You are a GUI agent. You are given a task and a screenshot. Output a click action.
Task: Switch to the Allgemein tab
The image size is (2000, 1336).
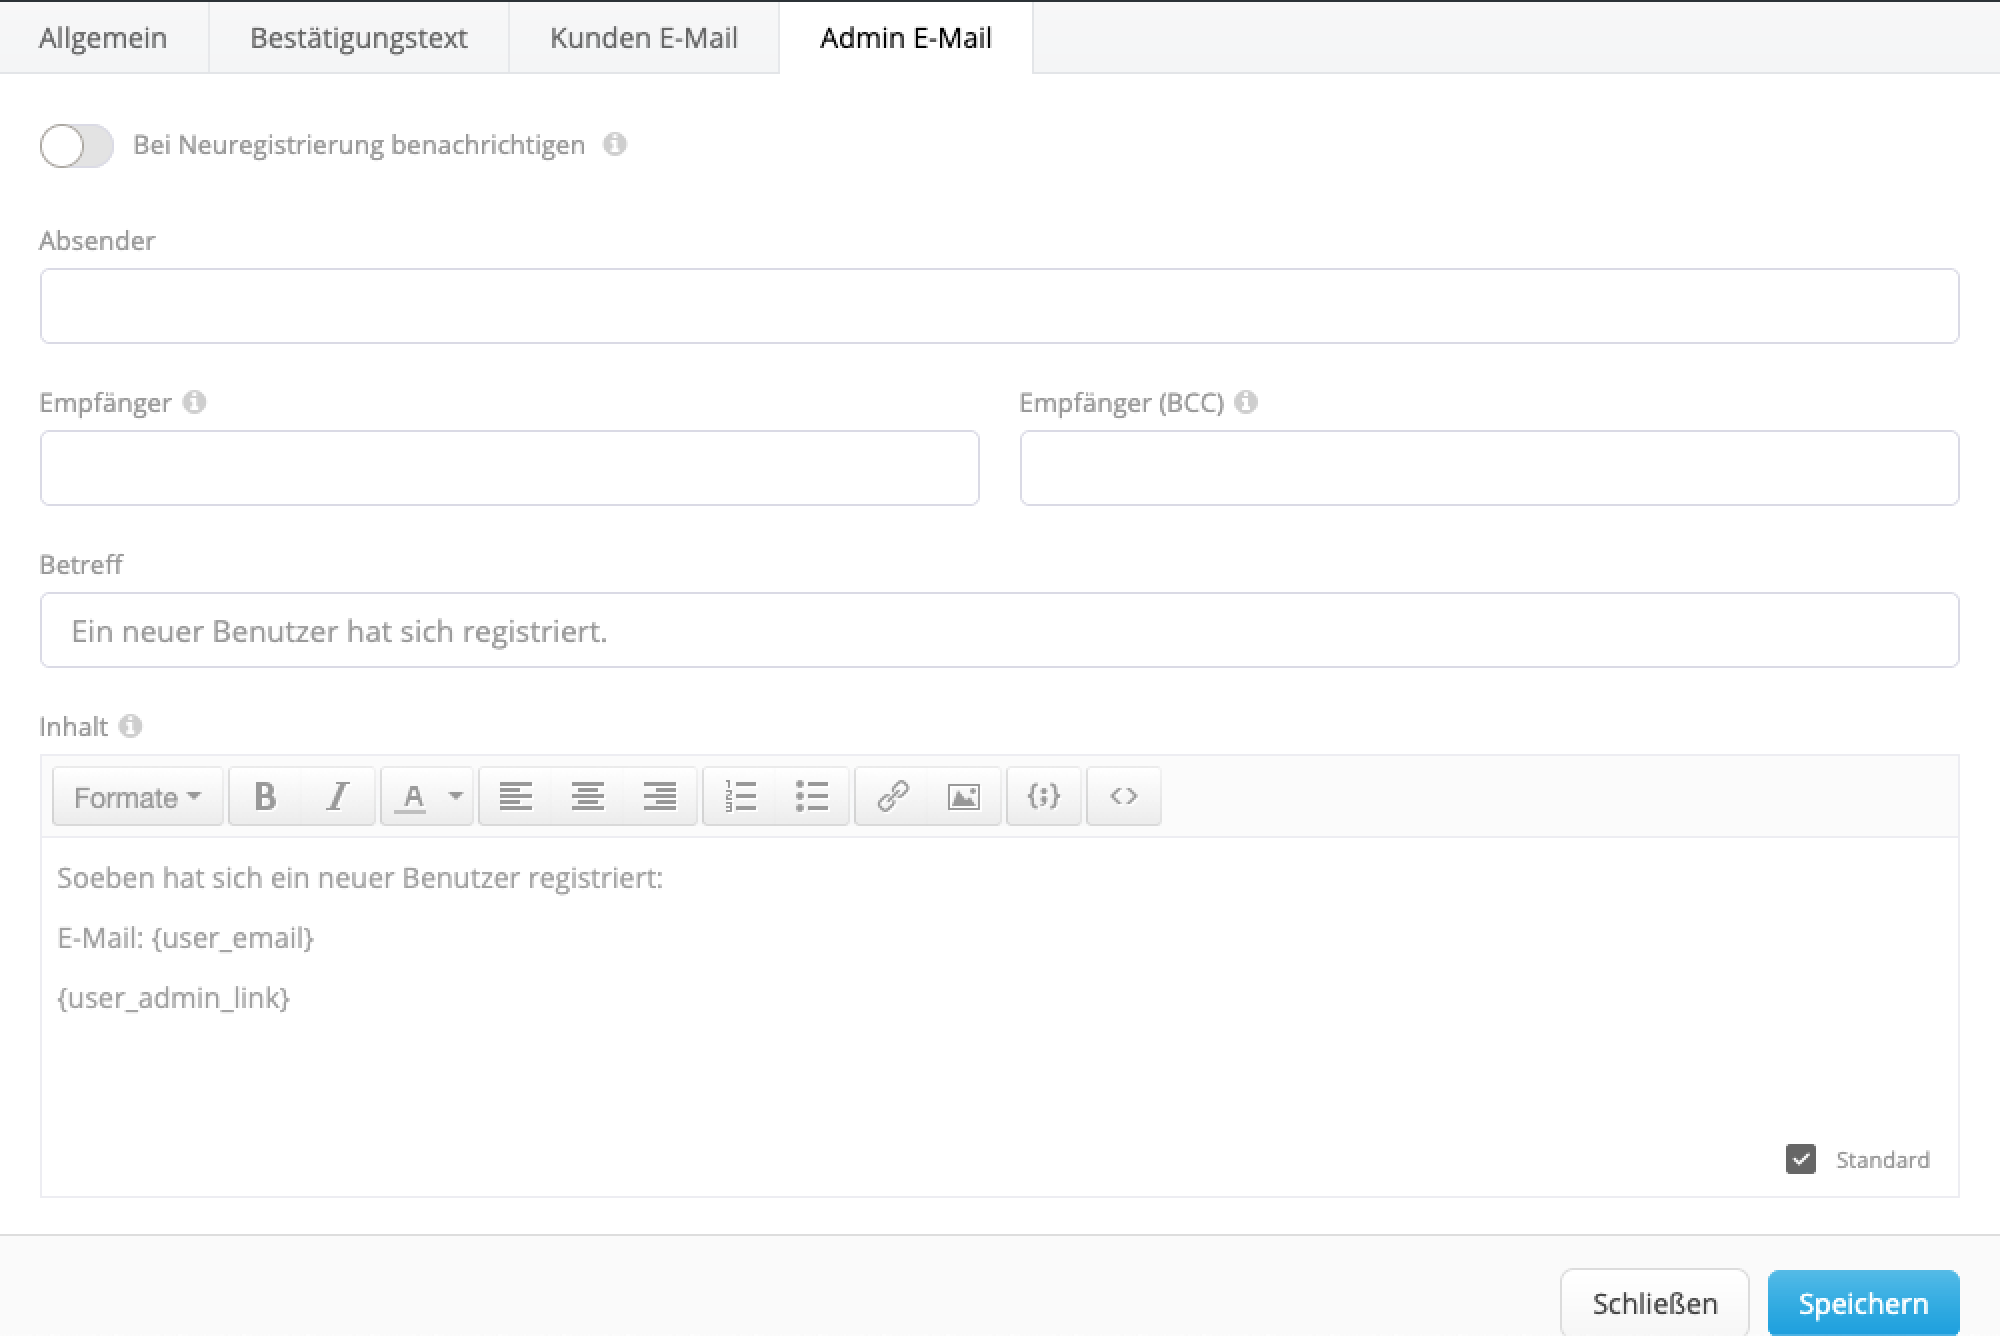click(x=103, y=38)
